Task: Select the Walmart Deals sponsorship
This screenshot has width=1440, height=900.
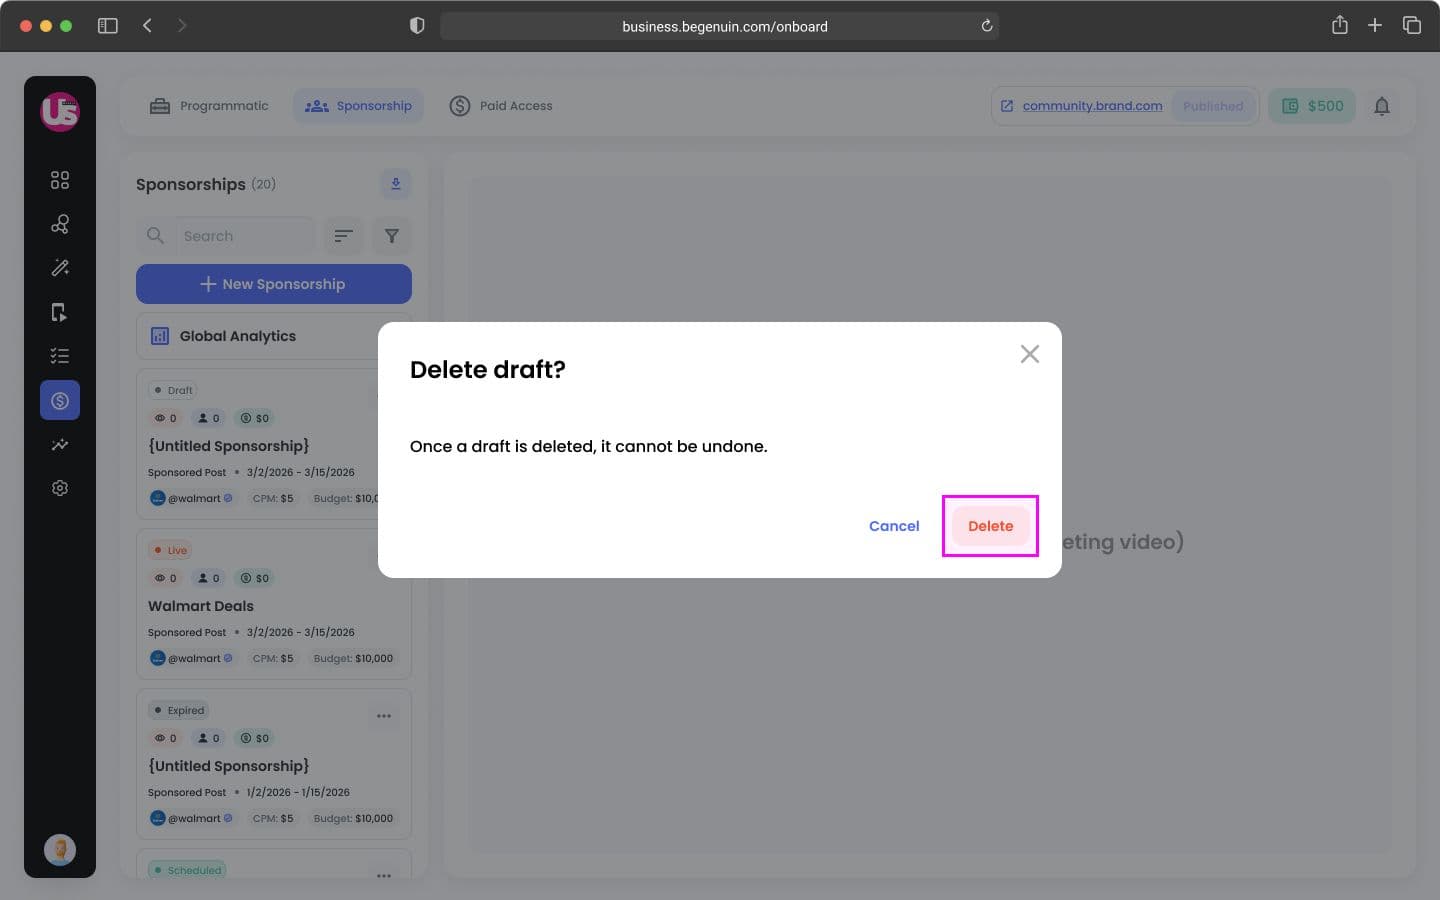Action: click(274, 604)
